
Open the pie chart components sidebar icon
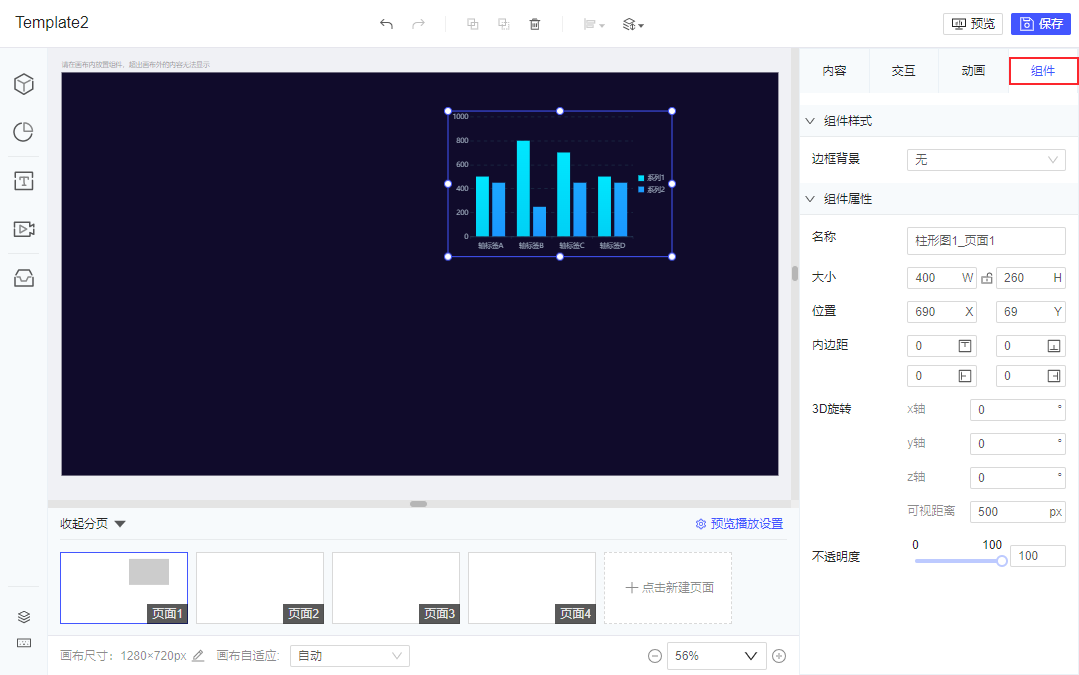24,131
